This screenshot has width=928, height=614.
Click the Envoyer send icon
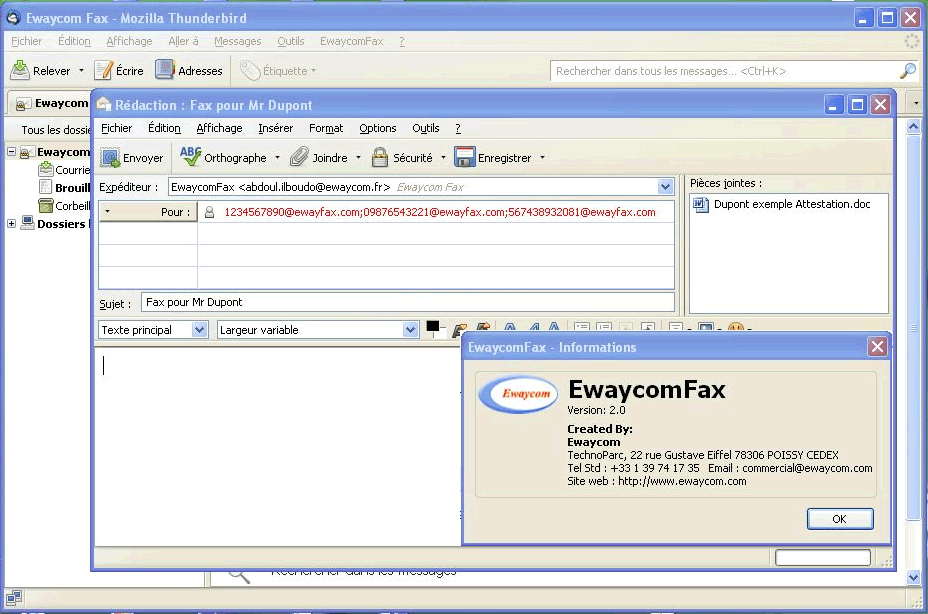tap(110, 157)
